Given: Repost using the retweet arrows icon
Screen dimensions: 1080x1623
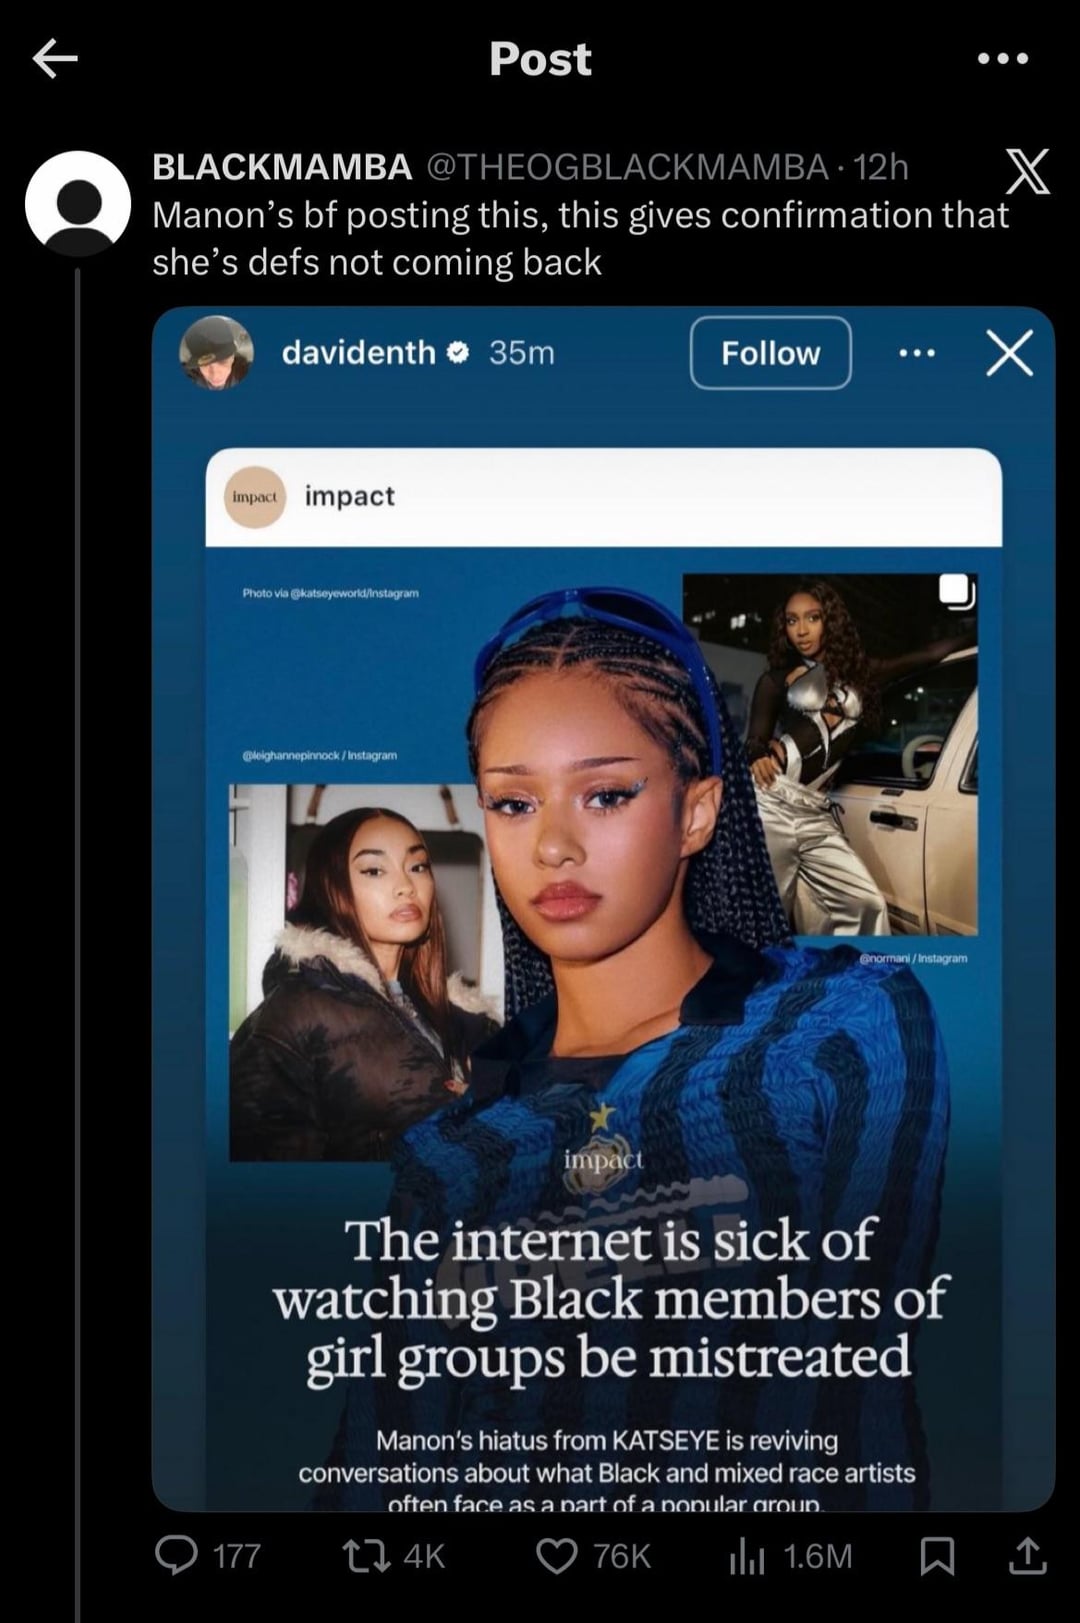Looking at the screenshot, I should click(x=366, y=1556).
